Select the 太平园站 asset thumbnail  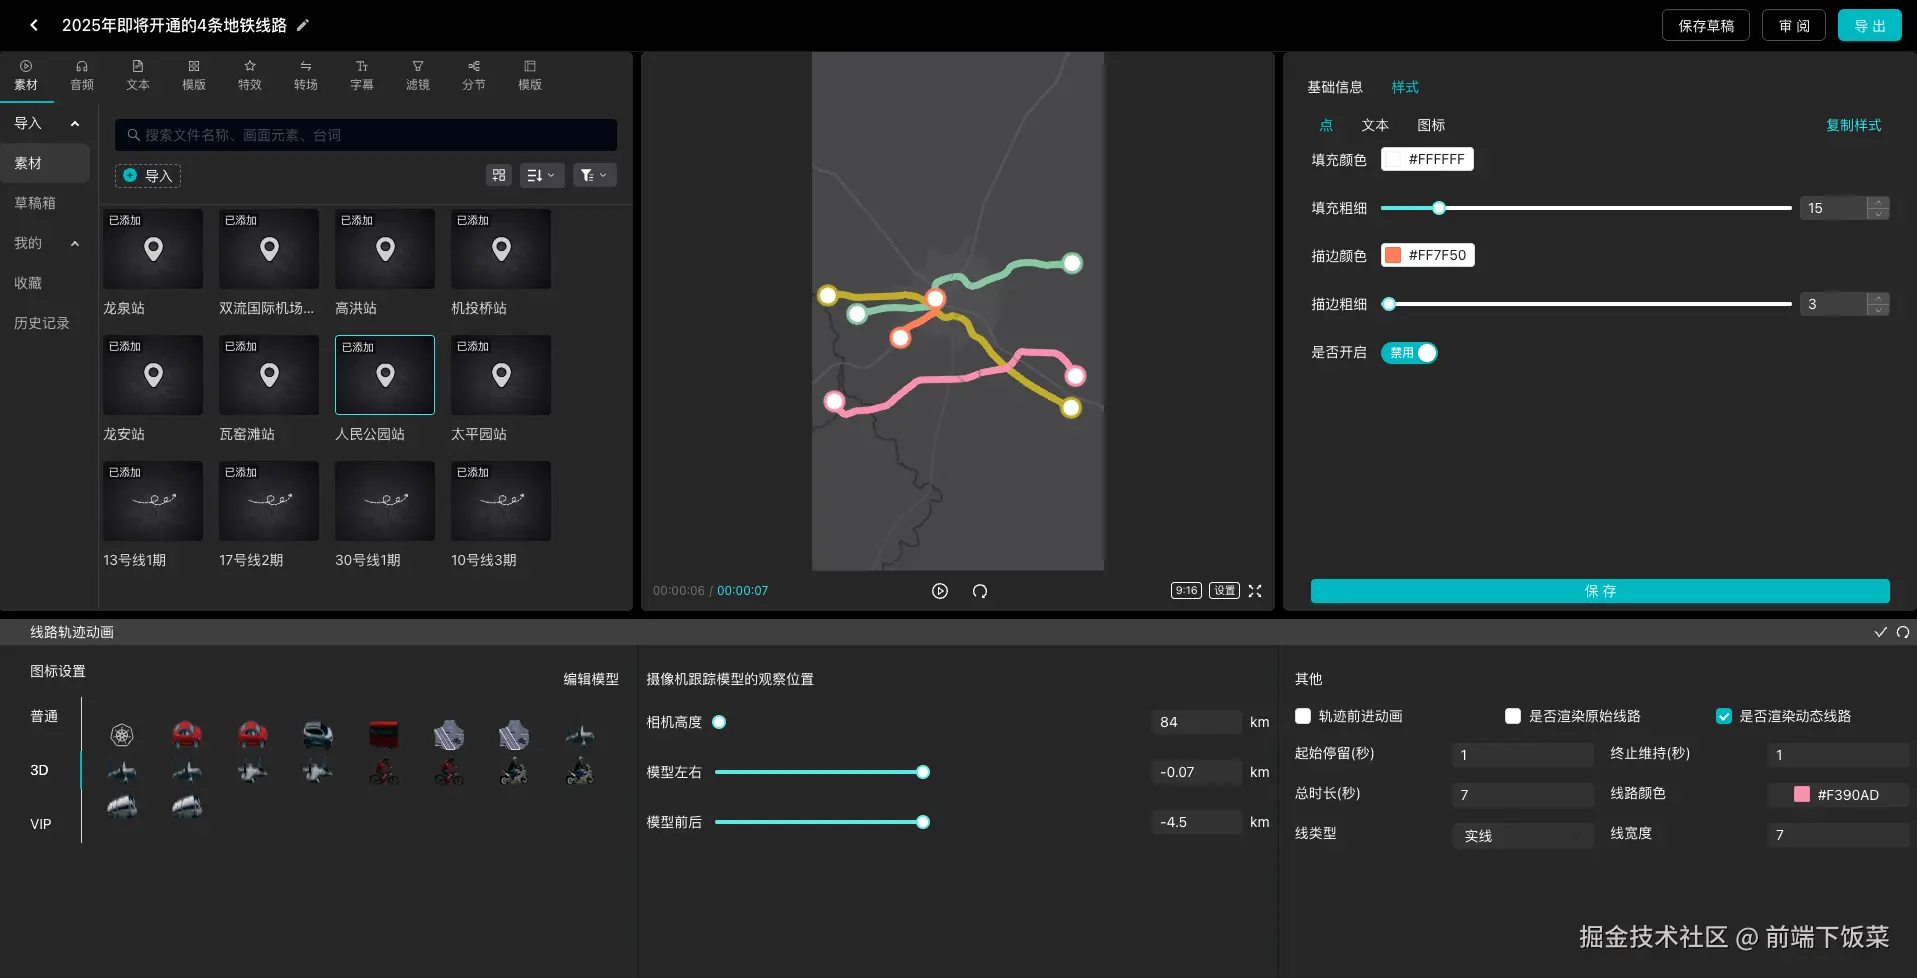click(x=501, y=375)
